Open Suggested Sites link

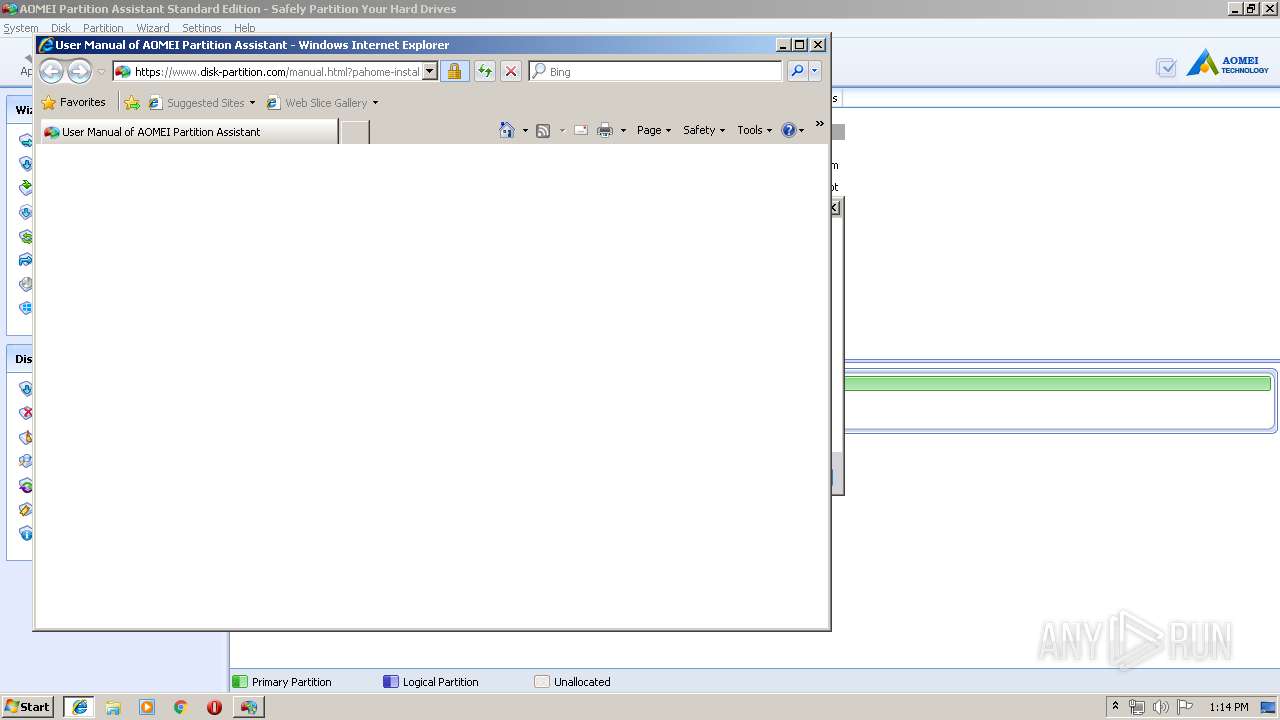point(202,103)
